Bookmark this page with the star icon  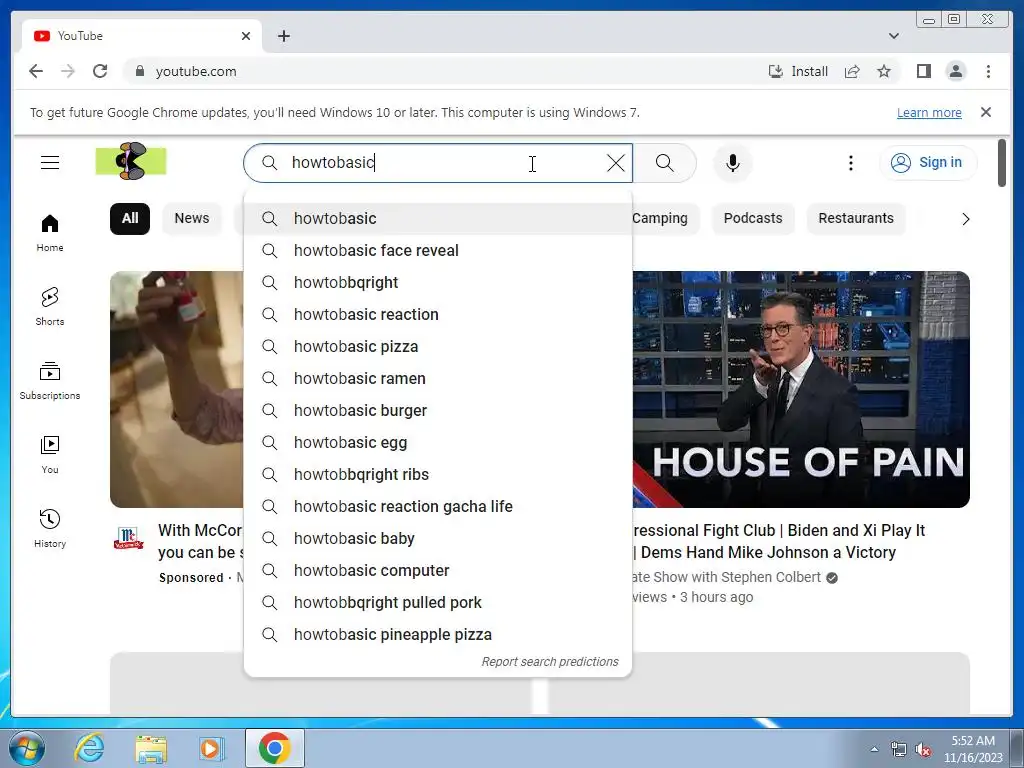(x=884, y=71)
